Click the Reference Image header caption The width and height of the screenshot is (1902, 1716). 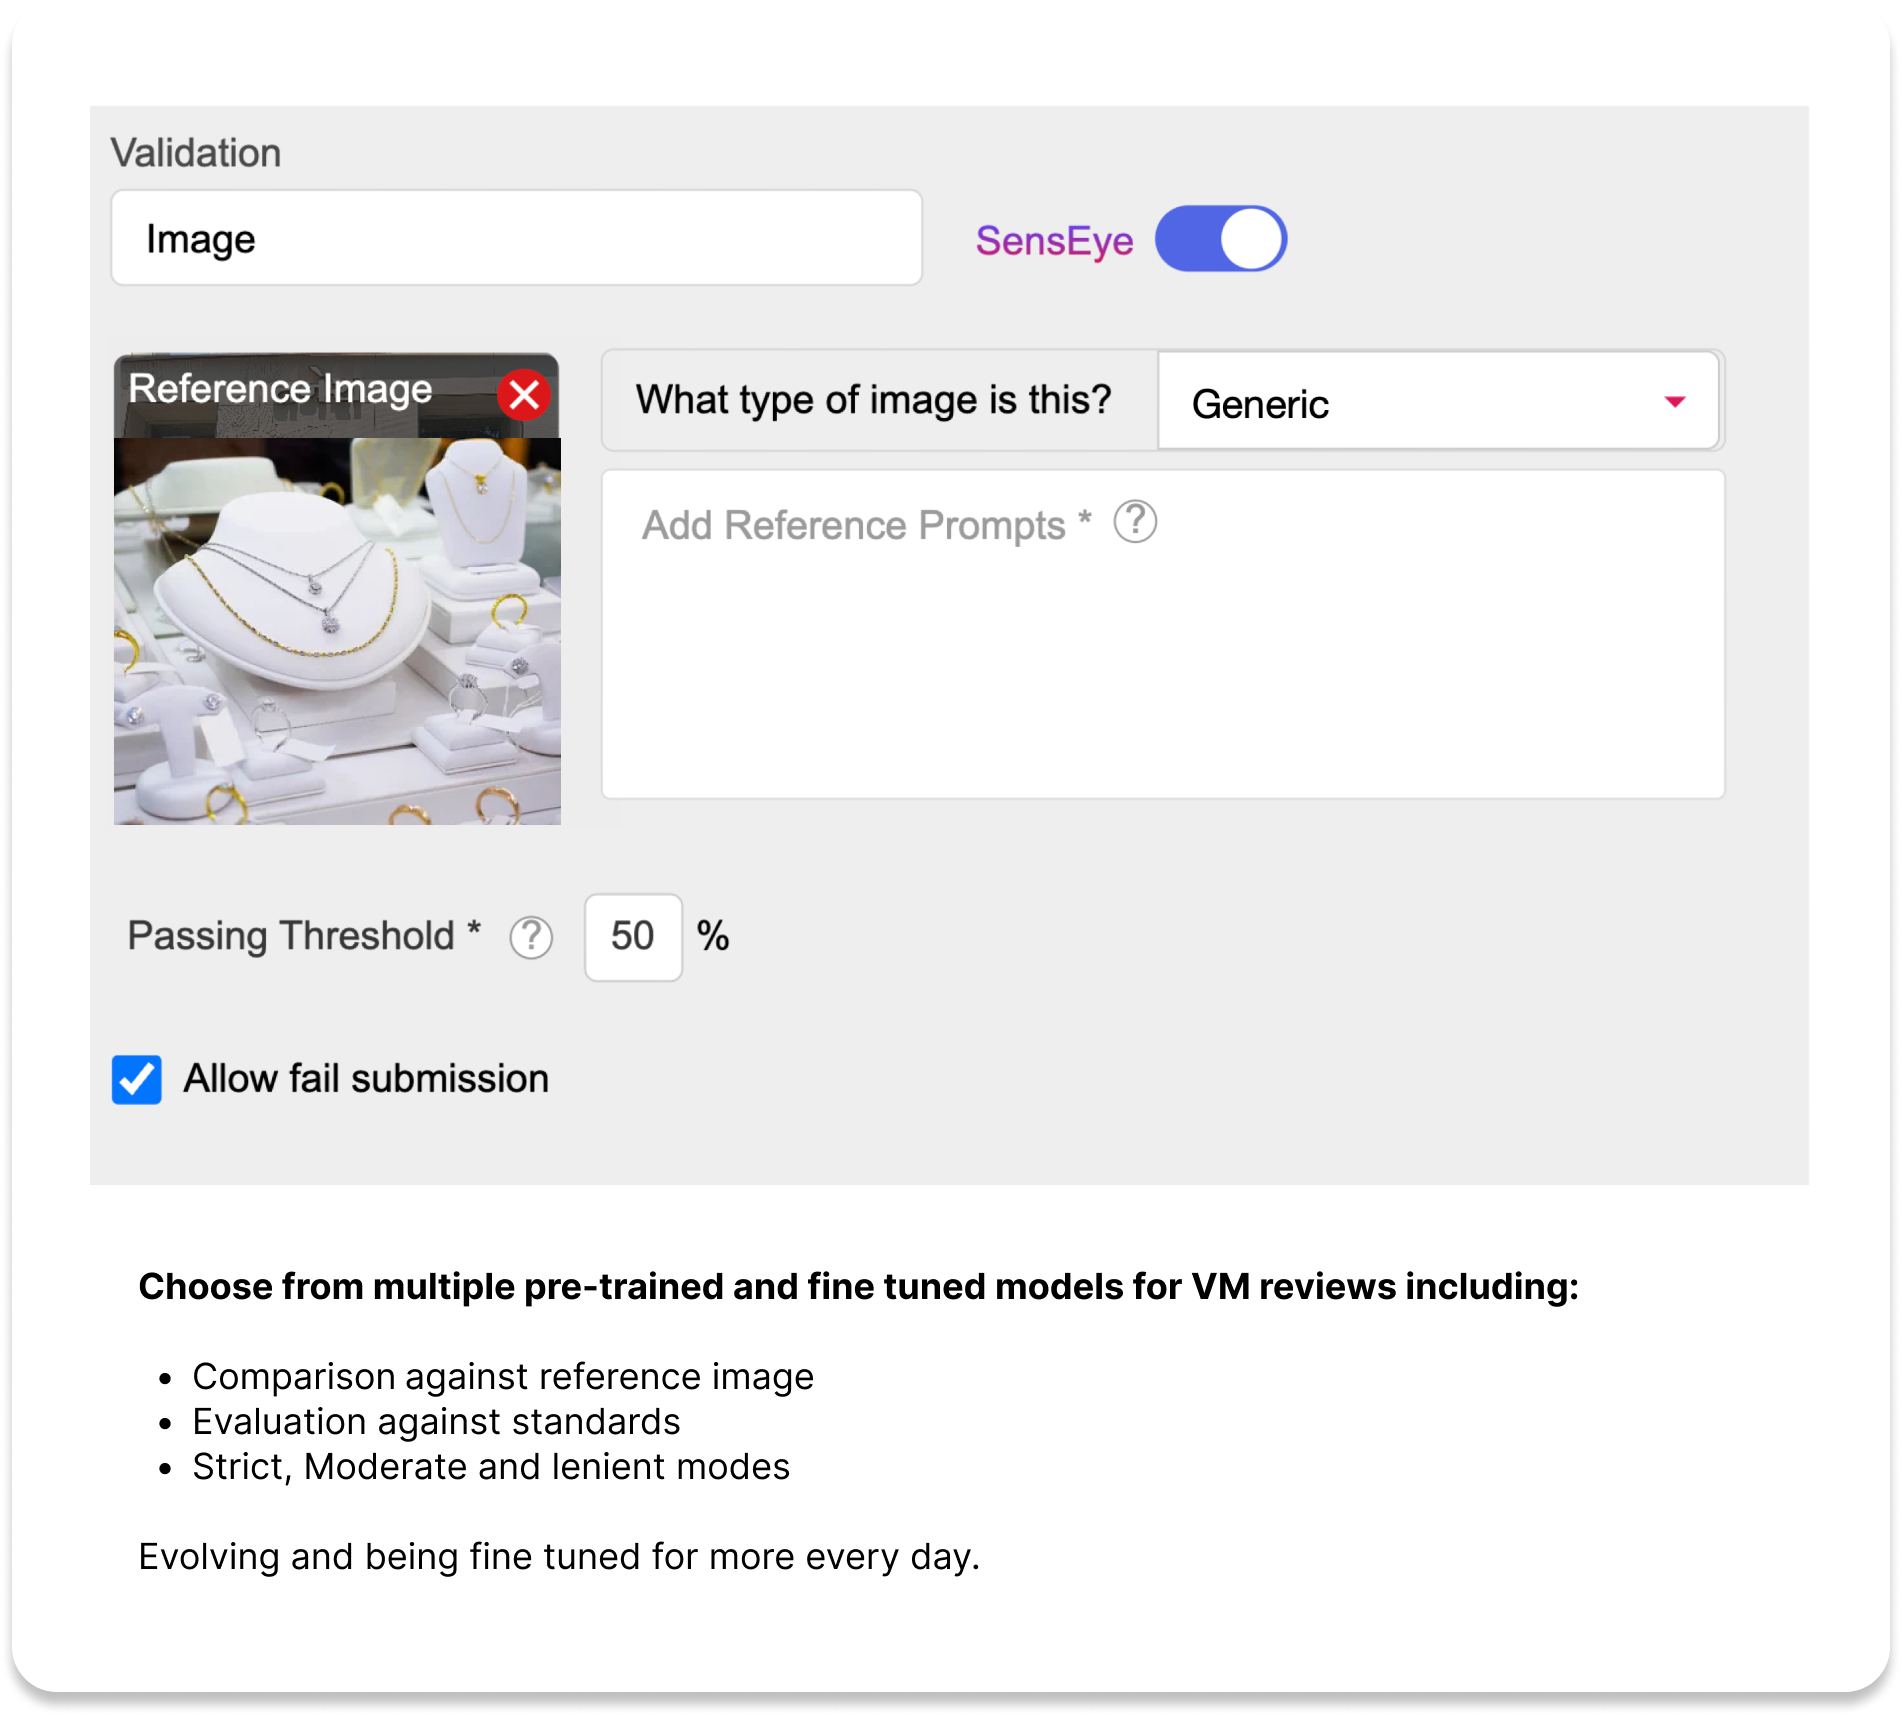pyautogui.click(x=280, y=389)
